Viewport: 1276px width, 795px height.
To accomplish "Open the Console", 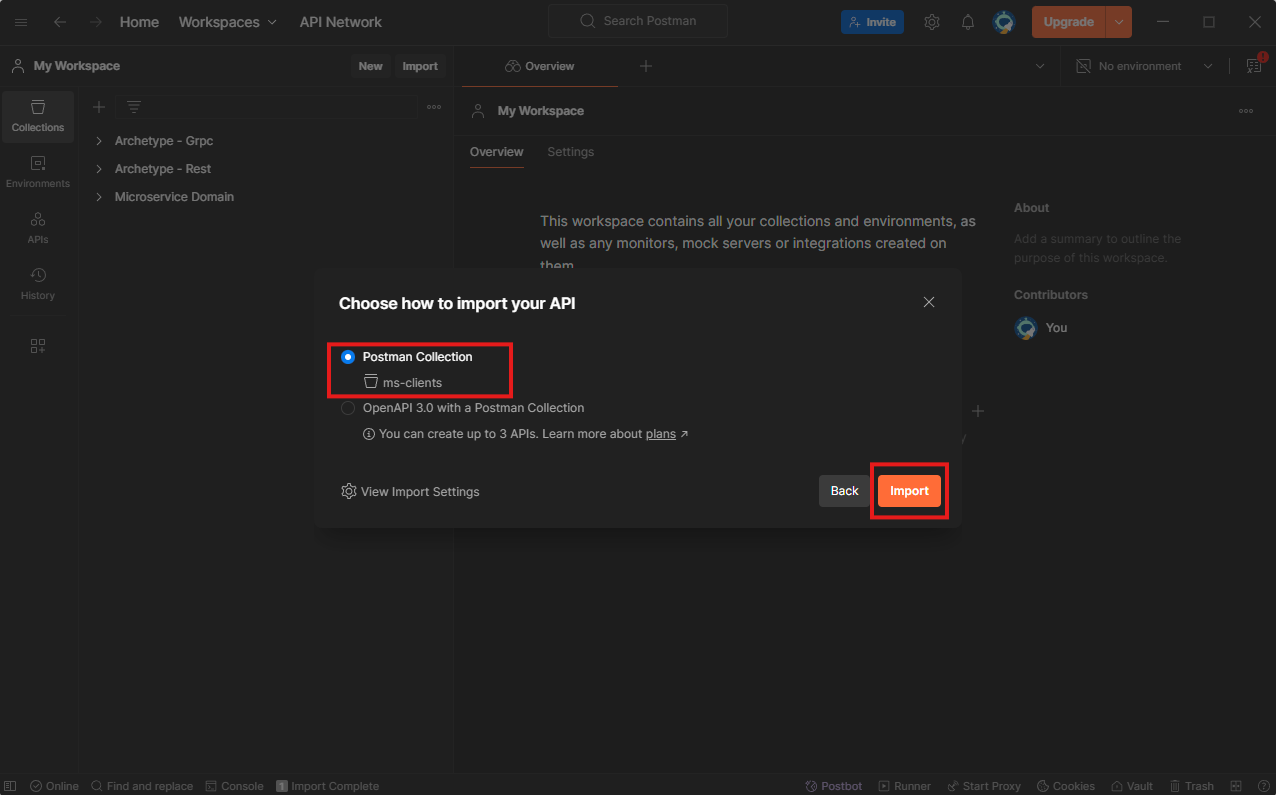I will [234, 786].
